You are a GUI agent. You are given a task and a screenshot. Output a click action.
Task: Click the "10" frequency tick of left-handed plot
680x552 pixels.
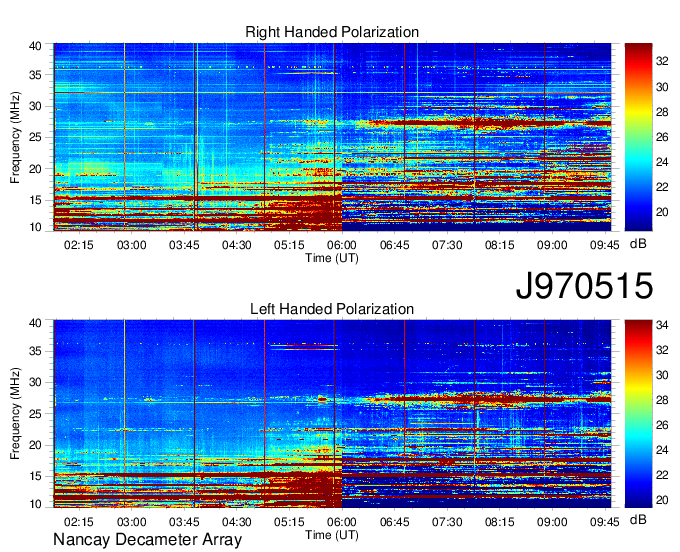click(35, 504)
